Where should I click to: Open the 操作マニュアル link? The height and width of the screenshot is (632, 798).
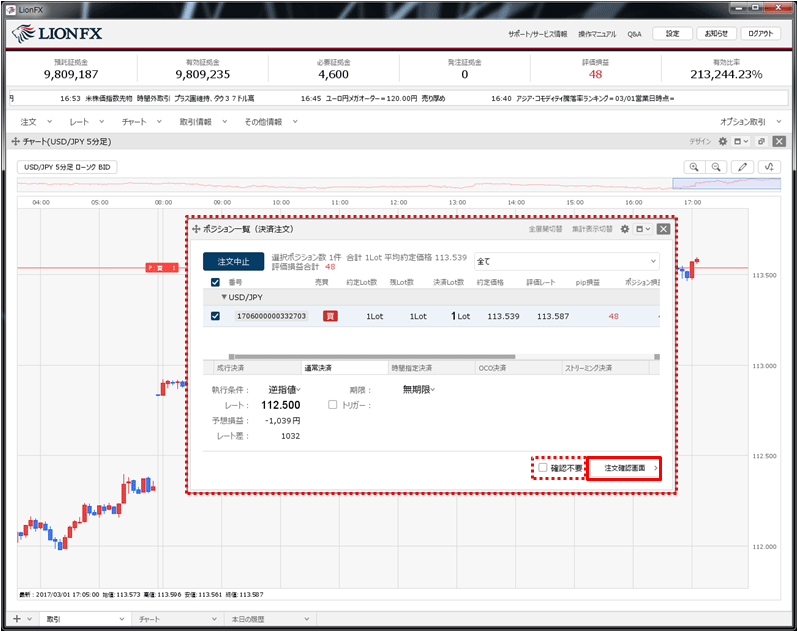[597, 34]
